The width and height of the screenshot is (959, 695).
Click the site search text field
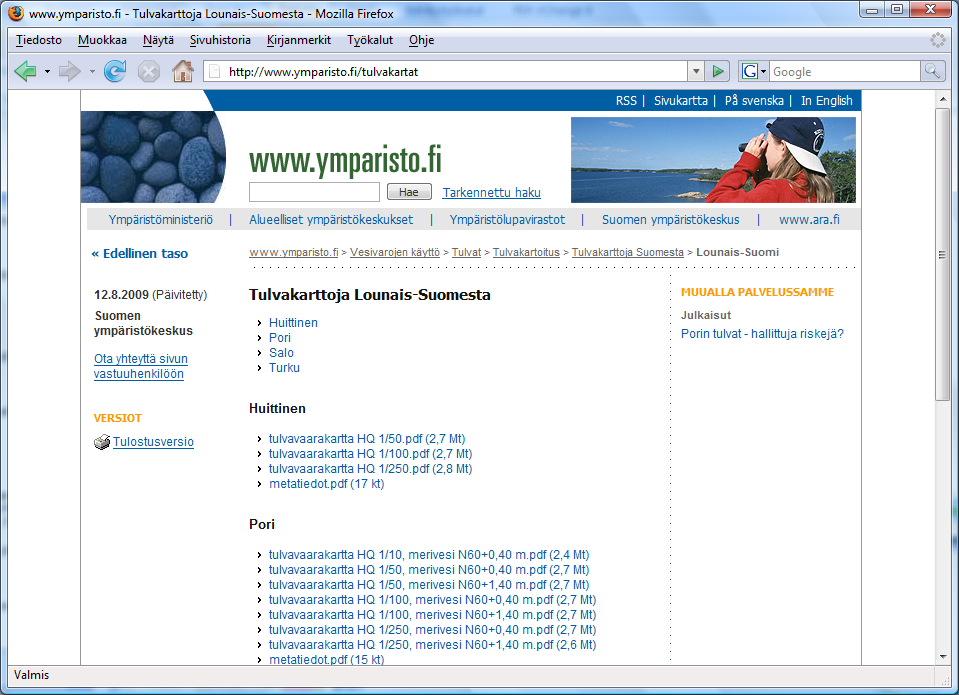pos(314,192)
